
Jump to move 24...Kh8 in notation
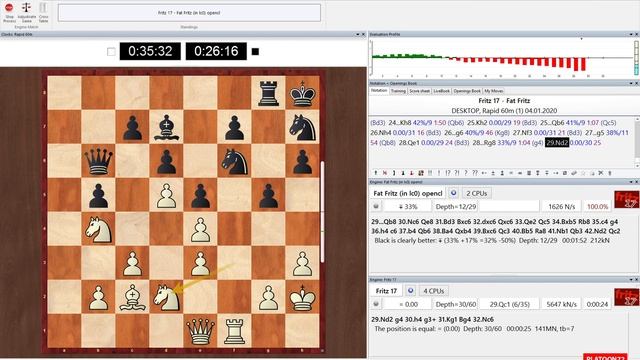[x=400, y=122]
